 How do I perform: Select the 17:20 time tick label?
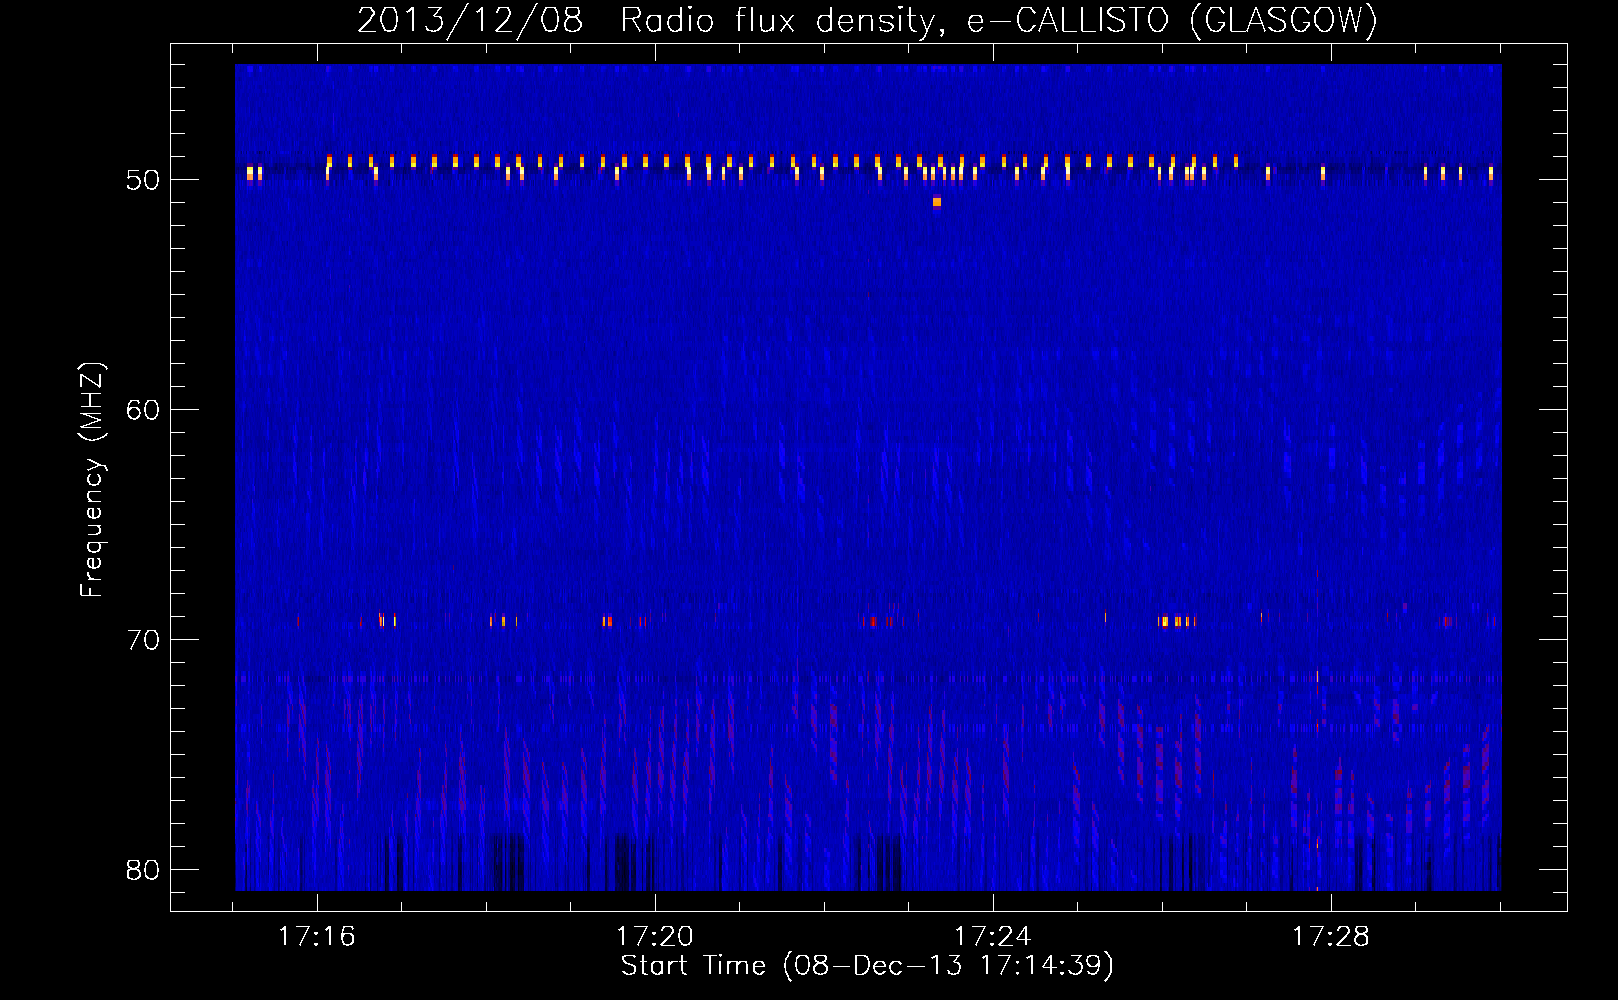point(655,937)
